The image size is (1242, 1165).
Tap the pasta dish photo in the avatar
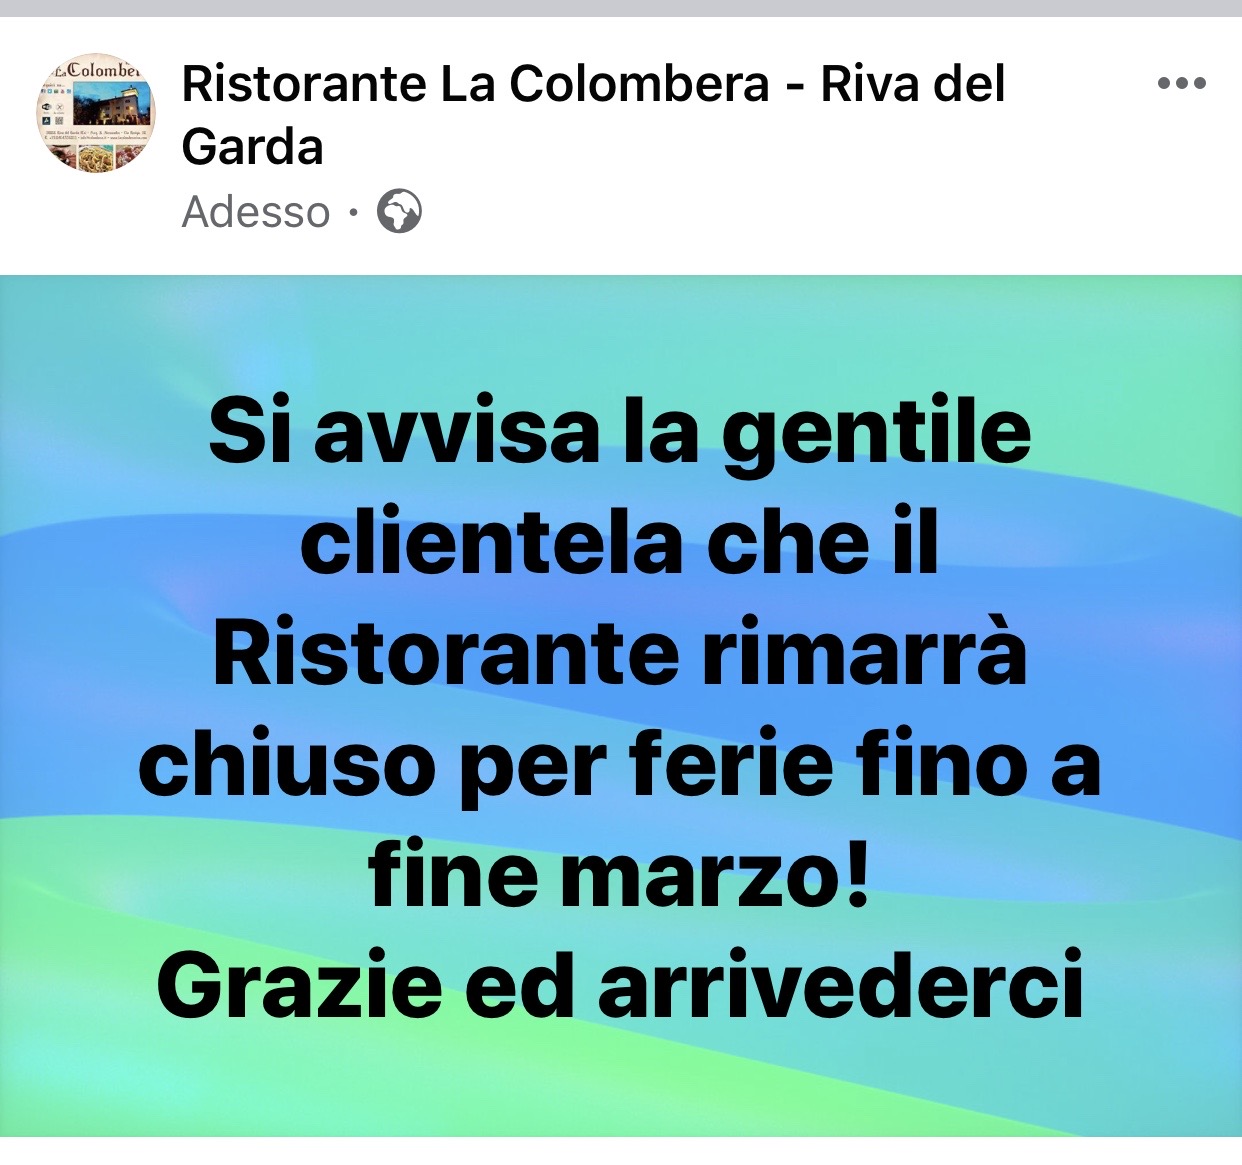pos(96,158)
